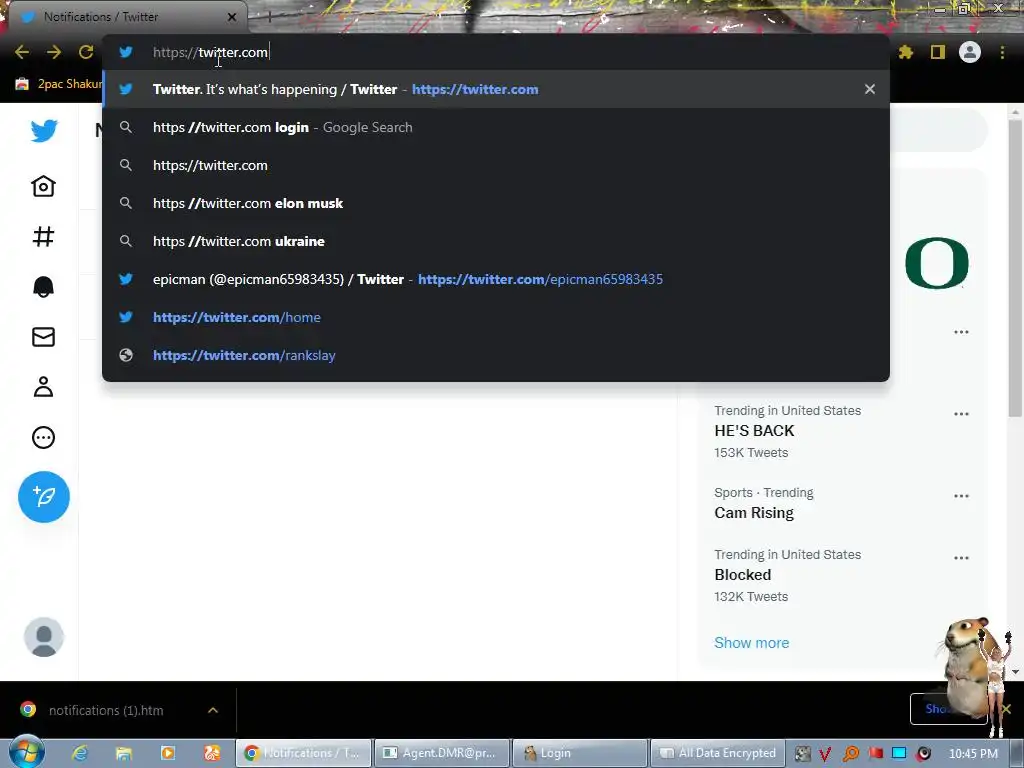Open the Blocked trending topic
1024x768 pixels.
pyautogui.click(x=743, y=575)
